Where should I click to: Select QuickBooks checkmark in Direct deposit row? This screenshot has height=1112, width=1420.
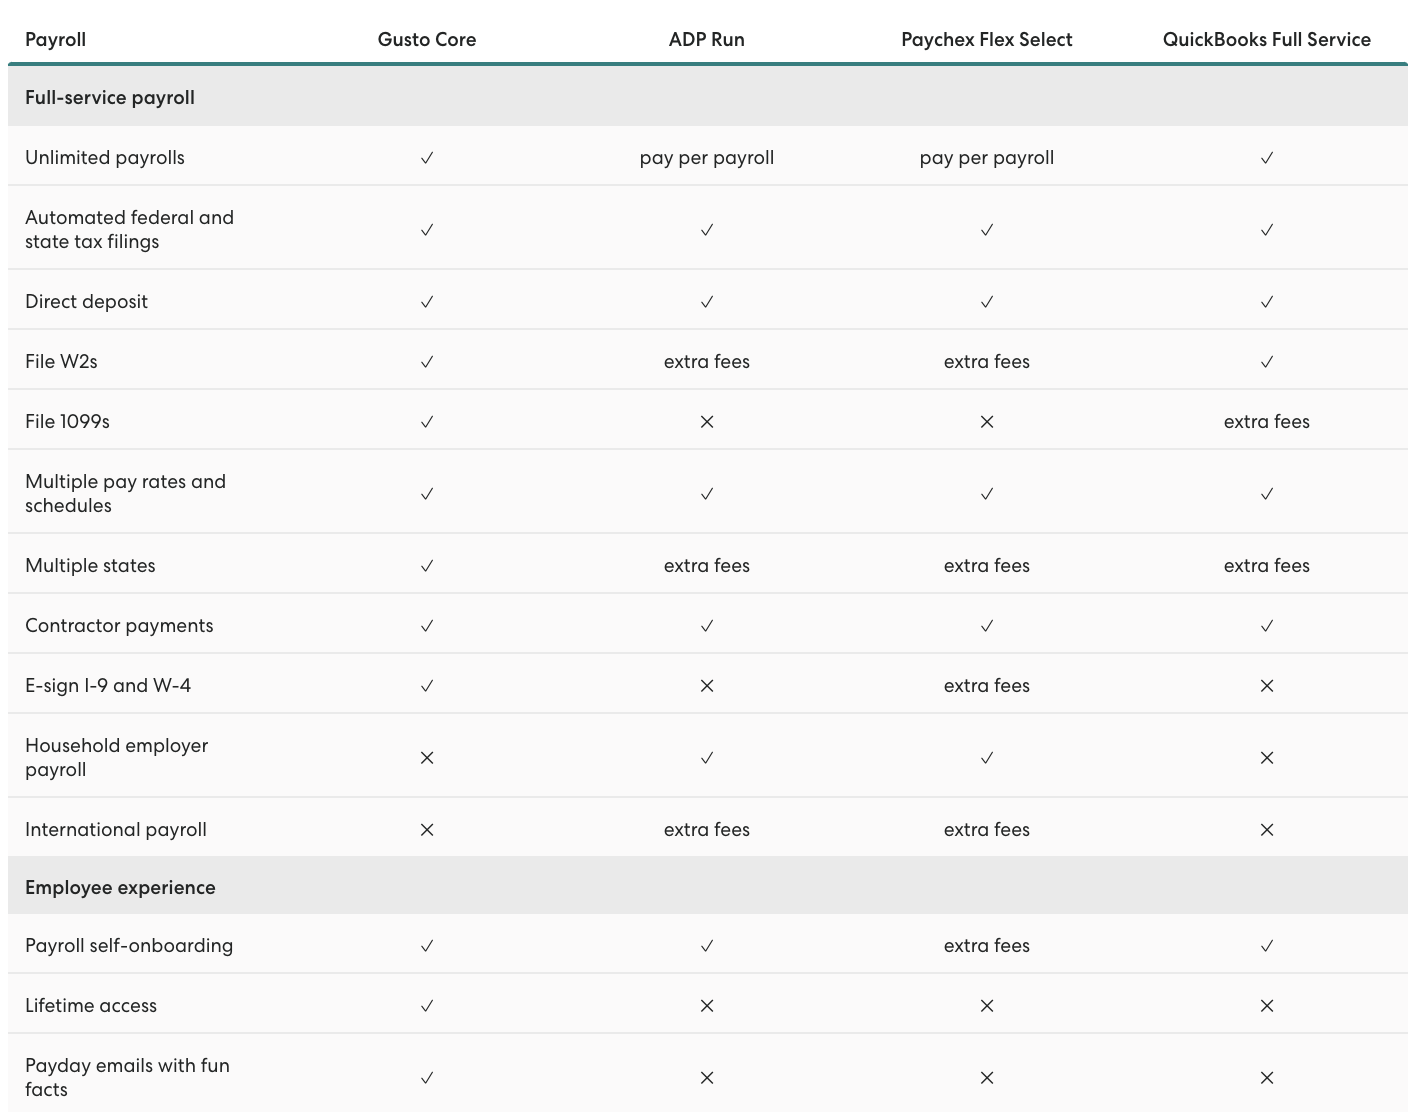(x=1267, y=302)
